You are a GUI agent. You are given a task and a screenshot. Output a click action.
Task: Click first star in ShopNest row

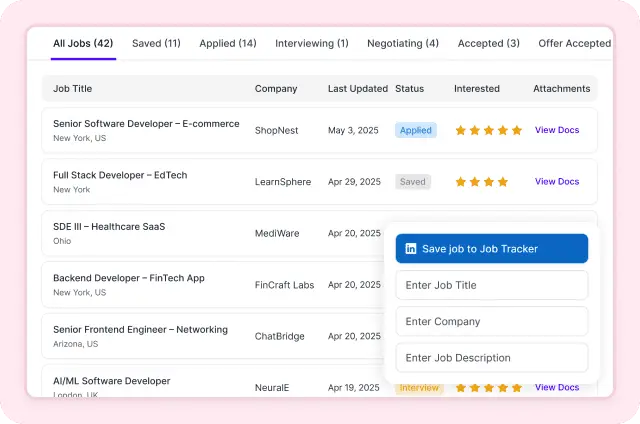[461, 130]
